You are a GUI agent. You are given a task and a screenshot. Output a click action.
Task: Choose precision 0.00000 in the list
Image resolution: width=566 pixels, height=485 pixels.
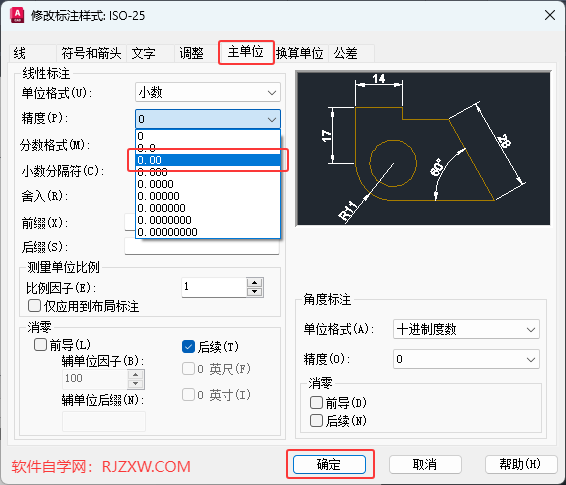[x=208, y=196]
